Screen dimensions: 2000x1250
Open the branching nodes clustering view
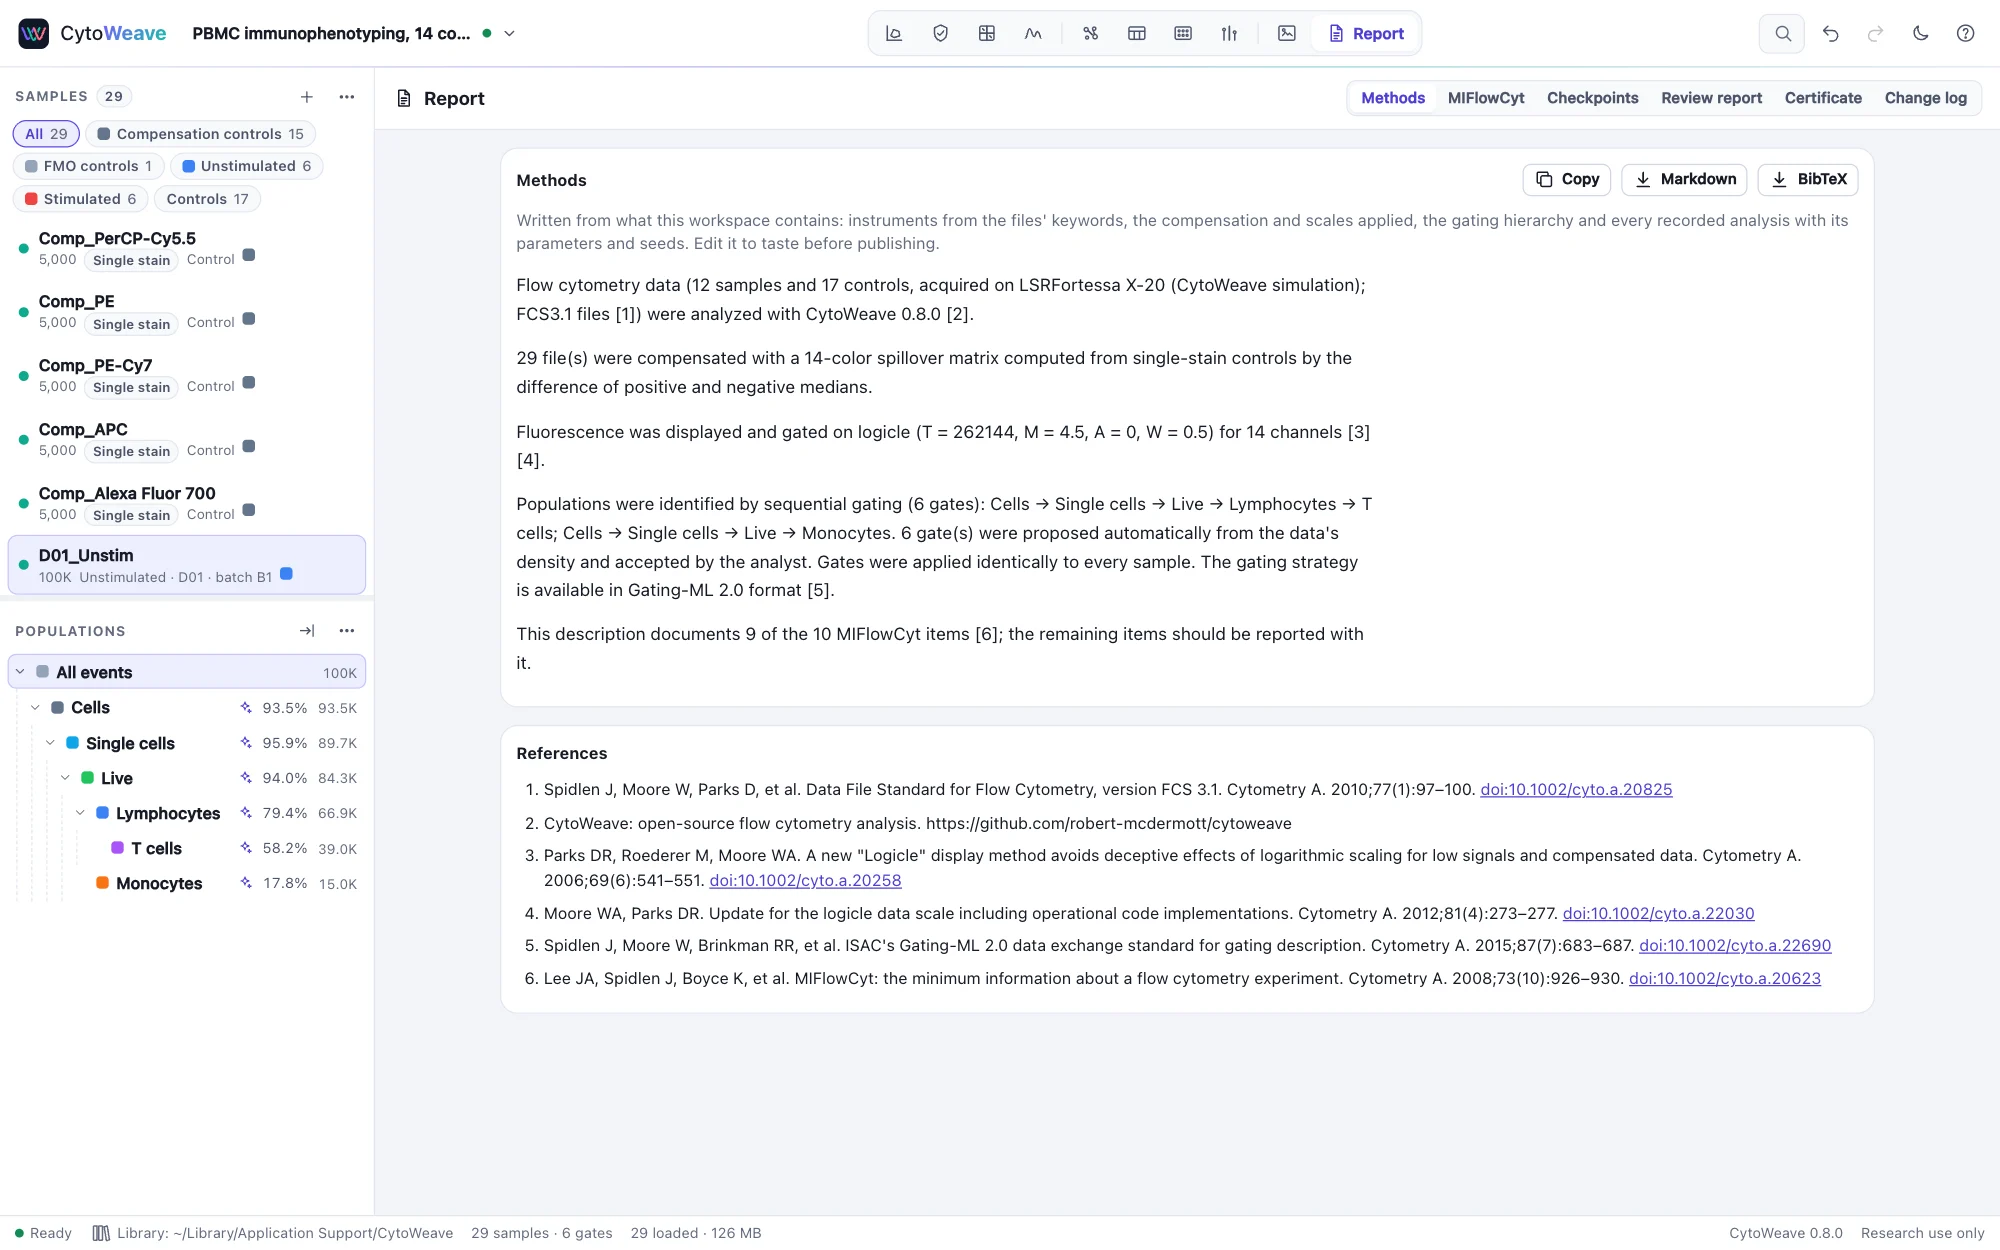[x=1090, y=33]
